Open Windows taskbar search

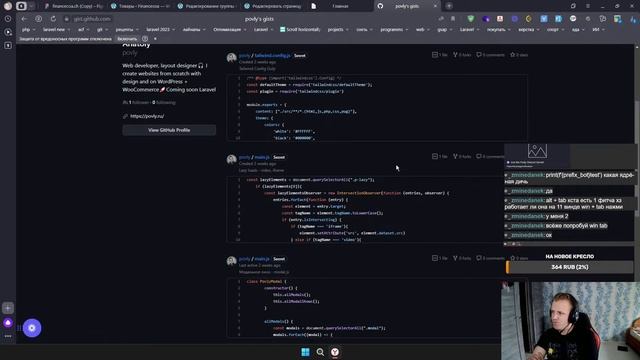[x=320, y=352]
